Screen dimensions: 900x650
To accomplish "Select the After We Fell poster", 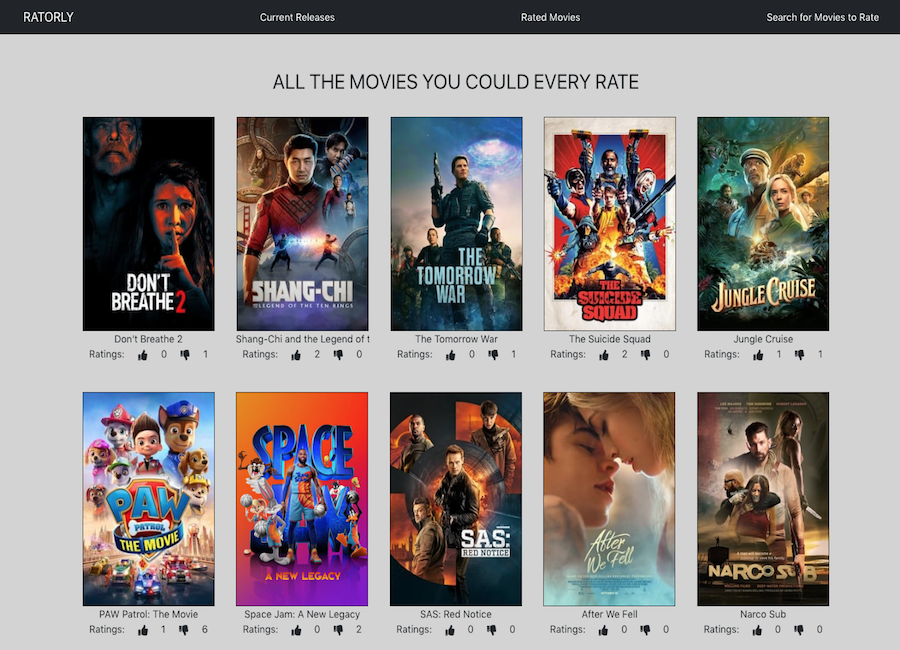I will click(x=609, y=499).
